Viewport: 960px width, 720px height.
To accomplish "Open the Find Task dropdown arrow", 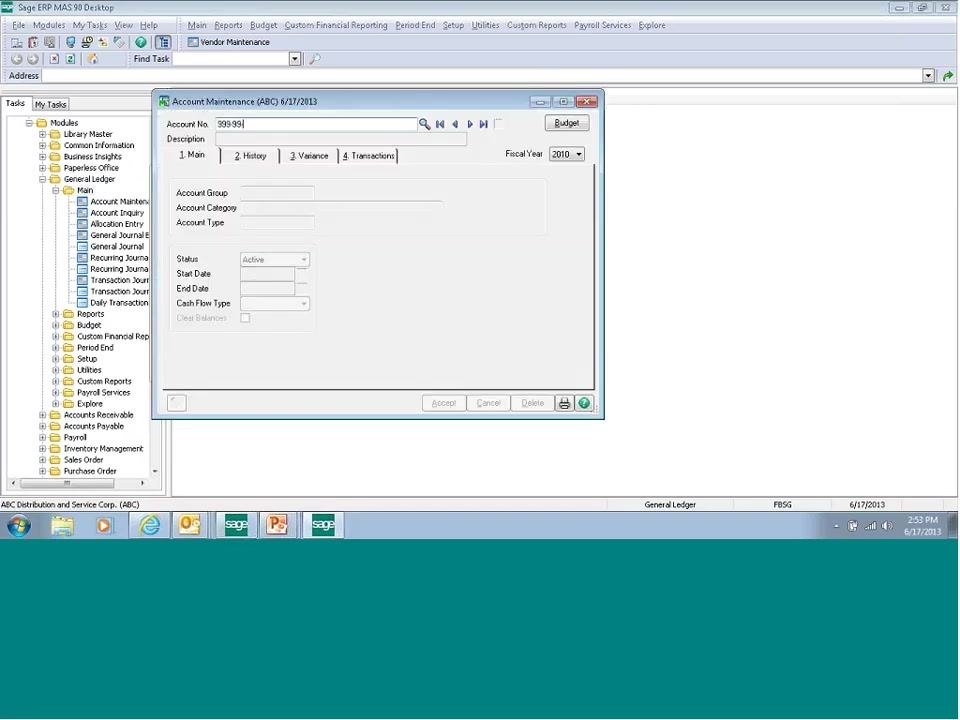I will tap(294, 59).
